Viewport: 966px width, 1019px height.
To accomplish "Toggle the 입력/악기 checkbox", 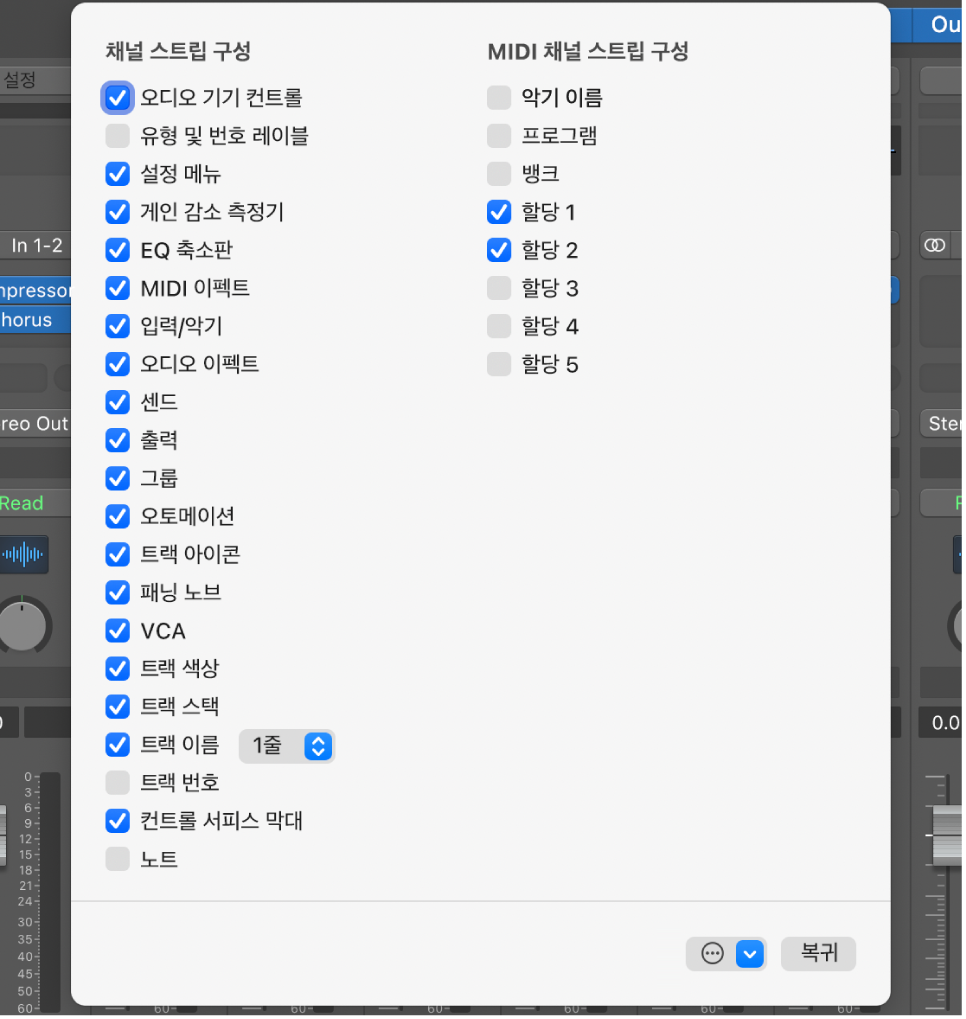I will pyautogui.click(x=118, y=326).
